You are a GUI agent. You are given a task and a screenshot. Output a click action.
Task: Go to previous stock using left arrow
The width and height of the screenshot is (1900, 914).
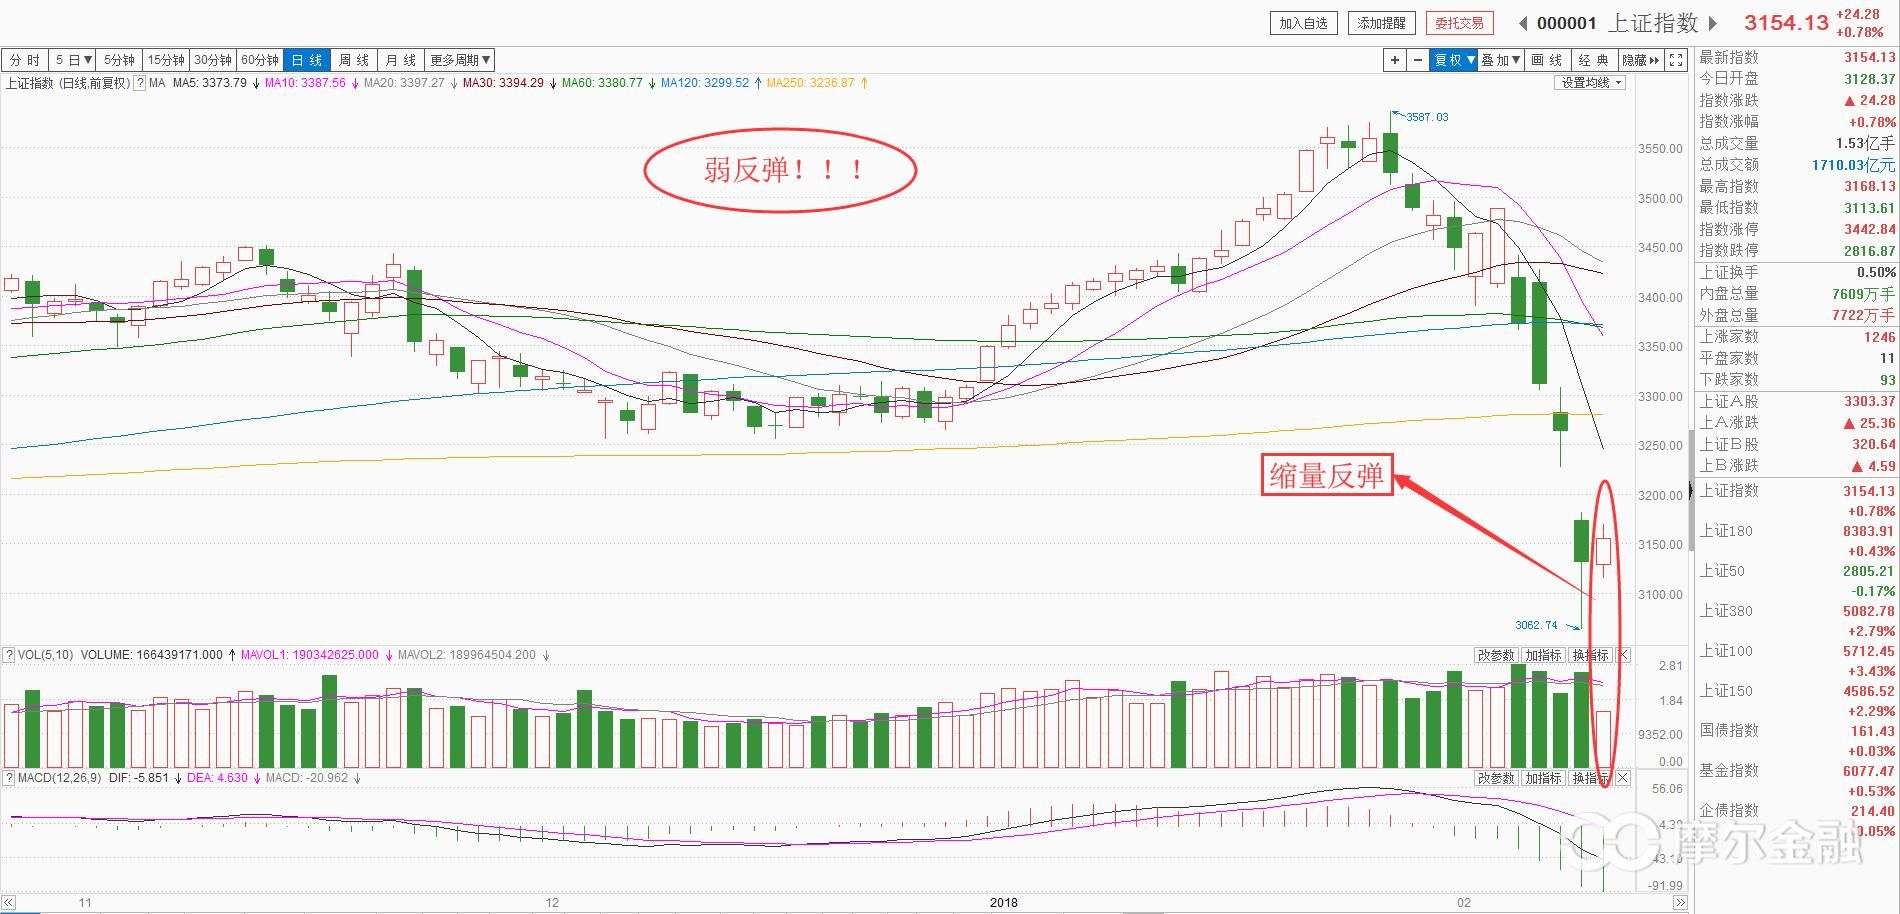point(1523,23)
